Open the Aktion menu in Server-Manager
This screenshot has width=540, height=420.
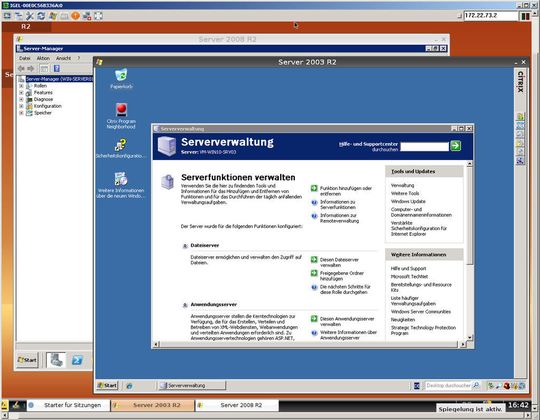(x=43, y=58)
